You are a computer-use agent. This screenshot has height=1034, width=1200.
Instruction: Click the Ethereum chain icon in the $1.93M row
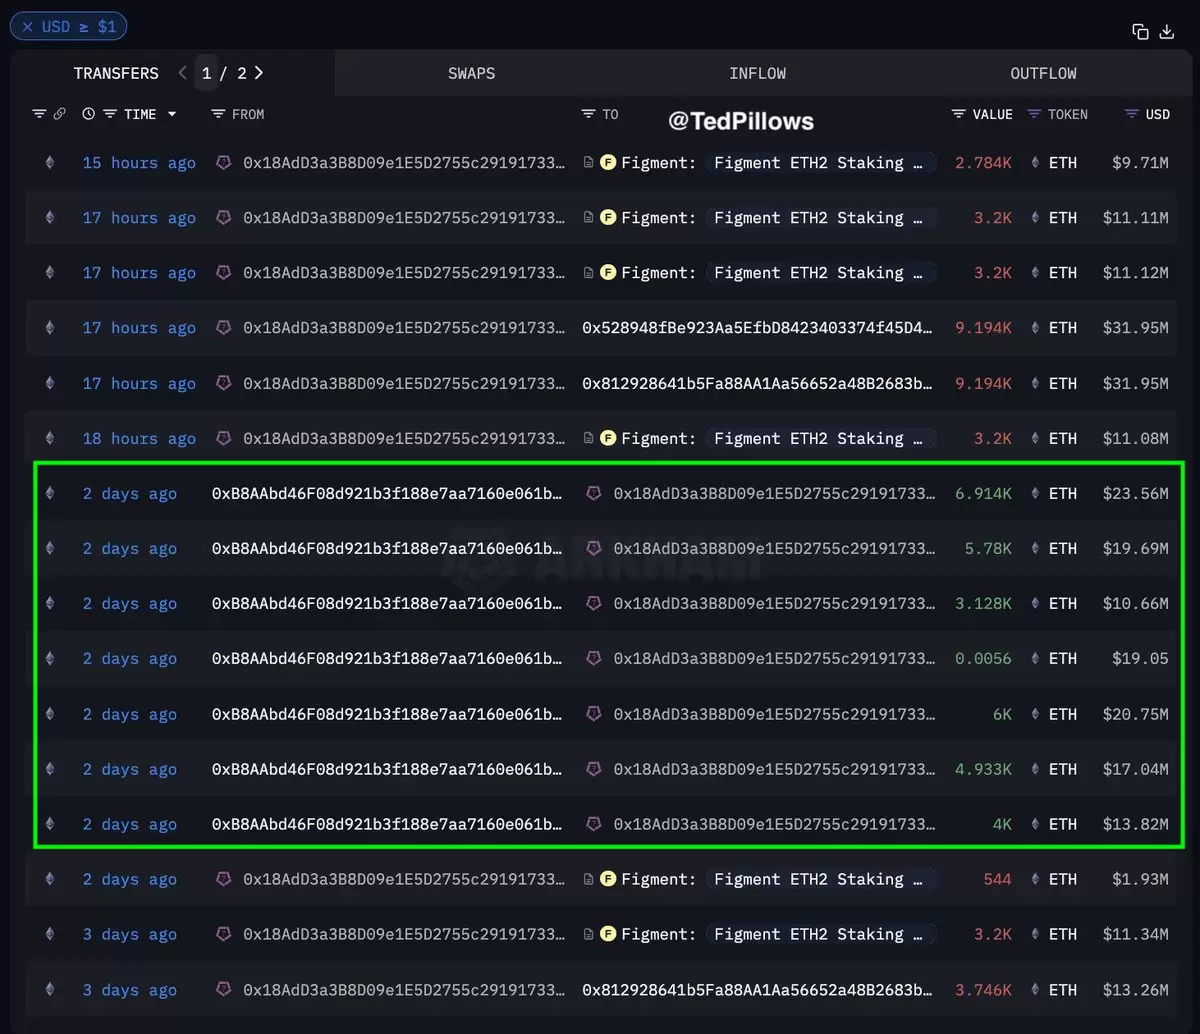[x=49, y=880]
